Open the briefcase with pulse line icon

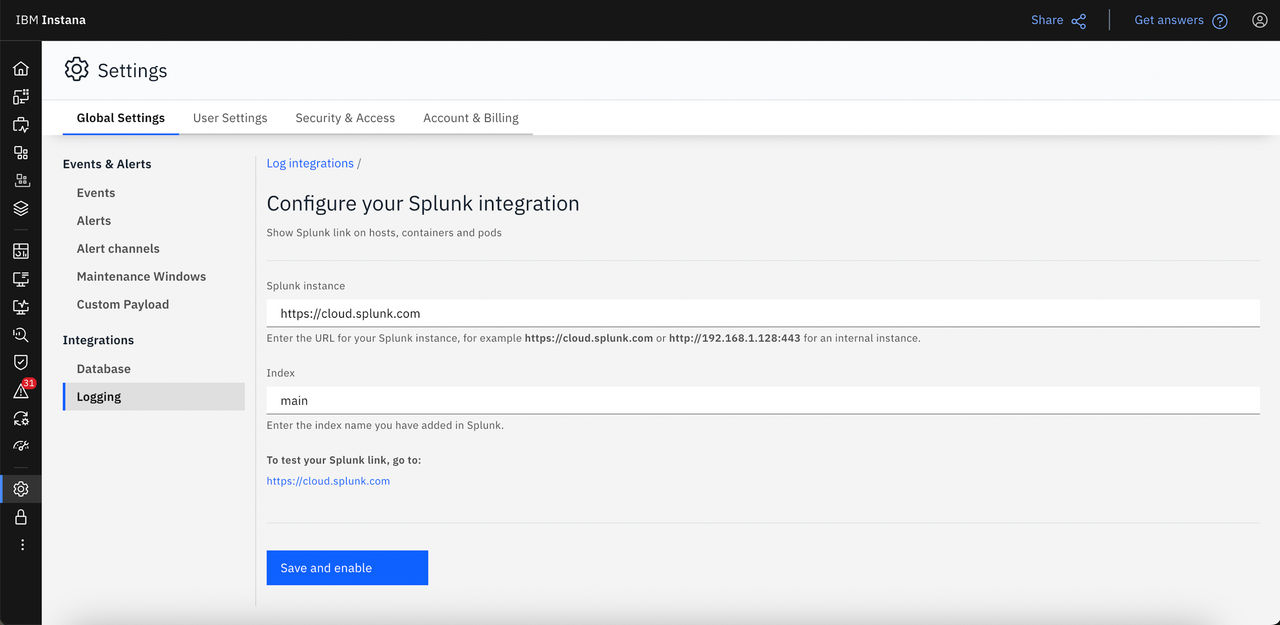pyautogui.click(x=21, y=125)
